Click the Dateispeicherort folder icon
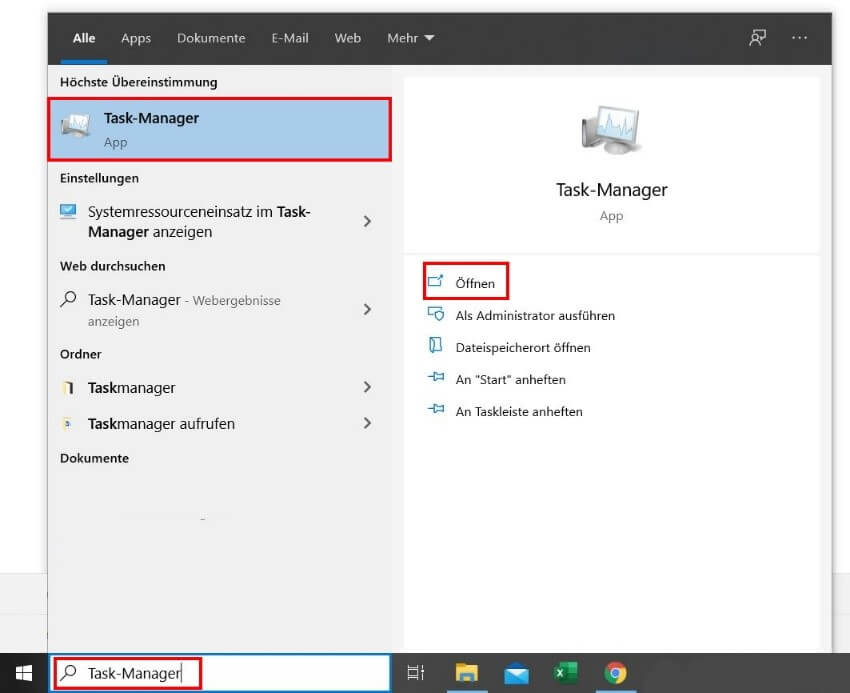The image size is (850, 693). [435, 345]
